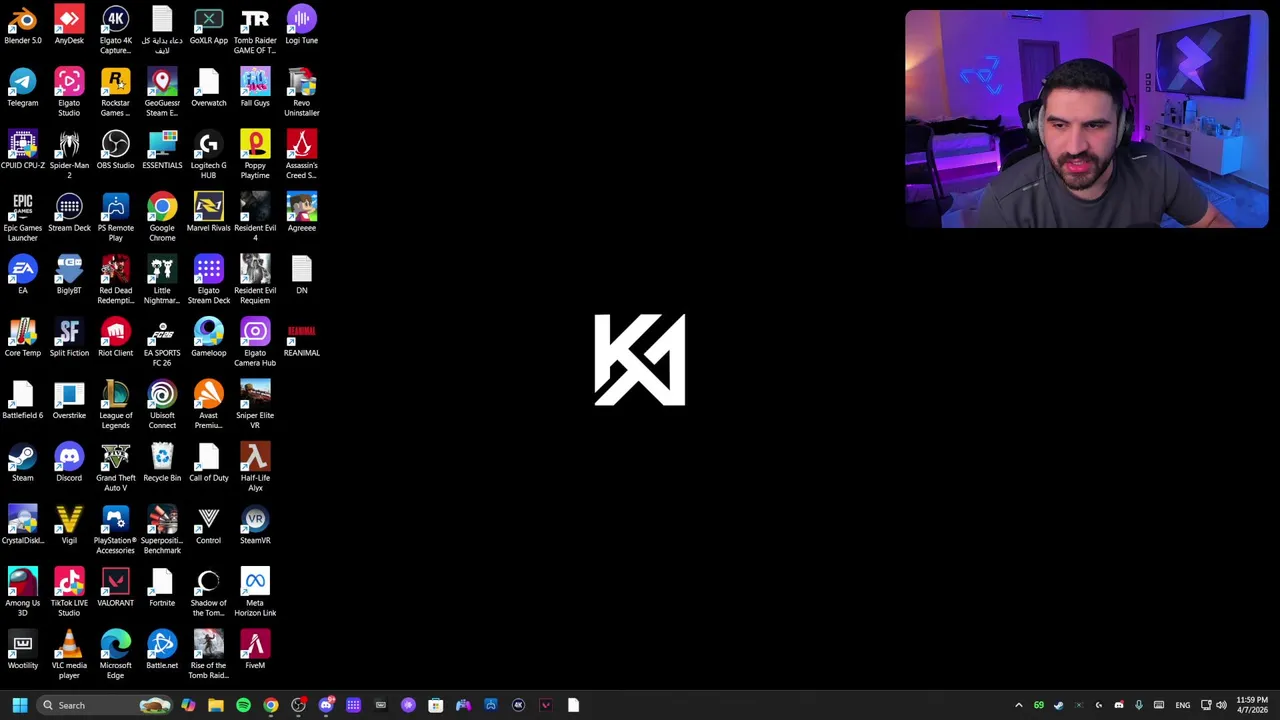The width and height of the screenshot is (1280, 720).
Task: Launch Resident Evil 4 desktop shortcut
Action: [255, 218]
